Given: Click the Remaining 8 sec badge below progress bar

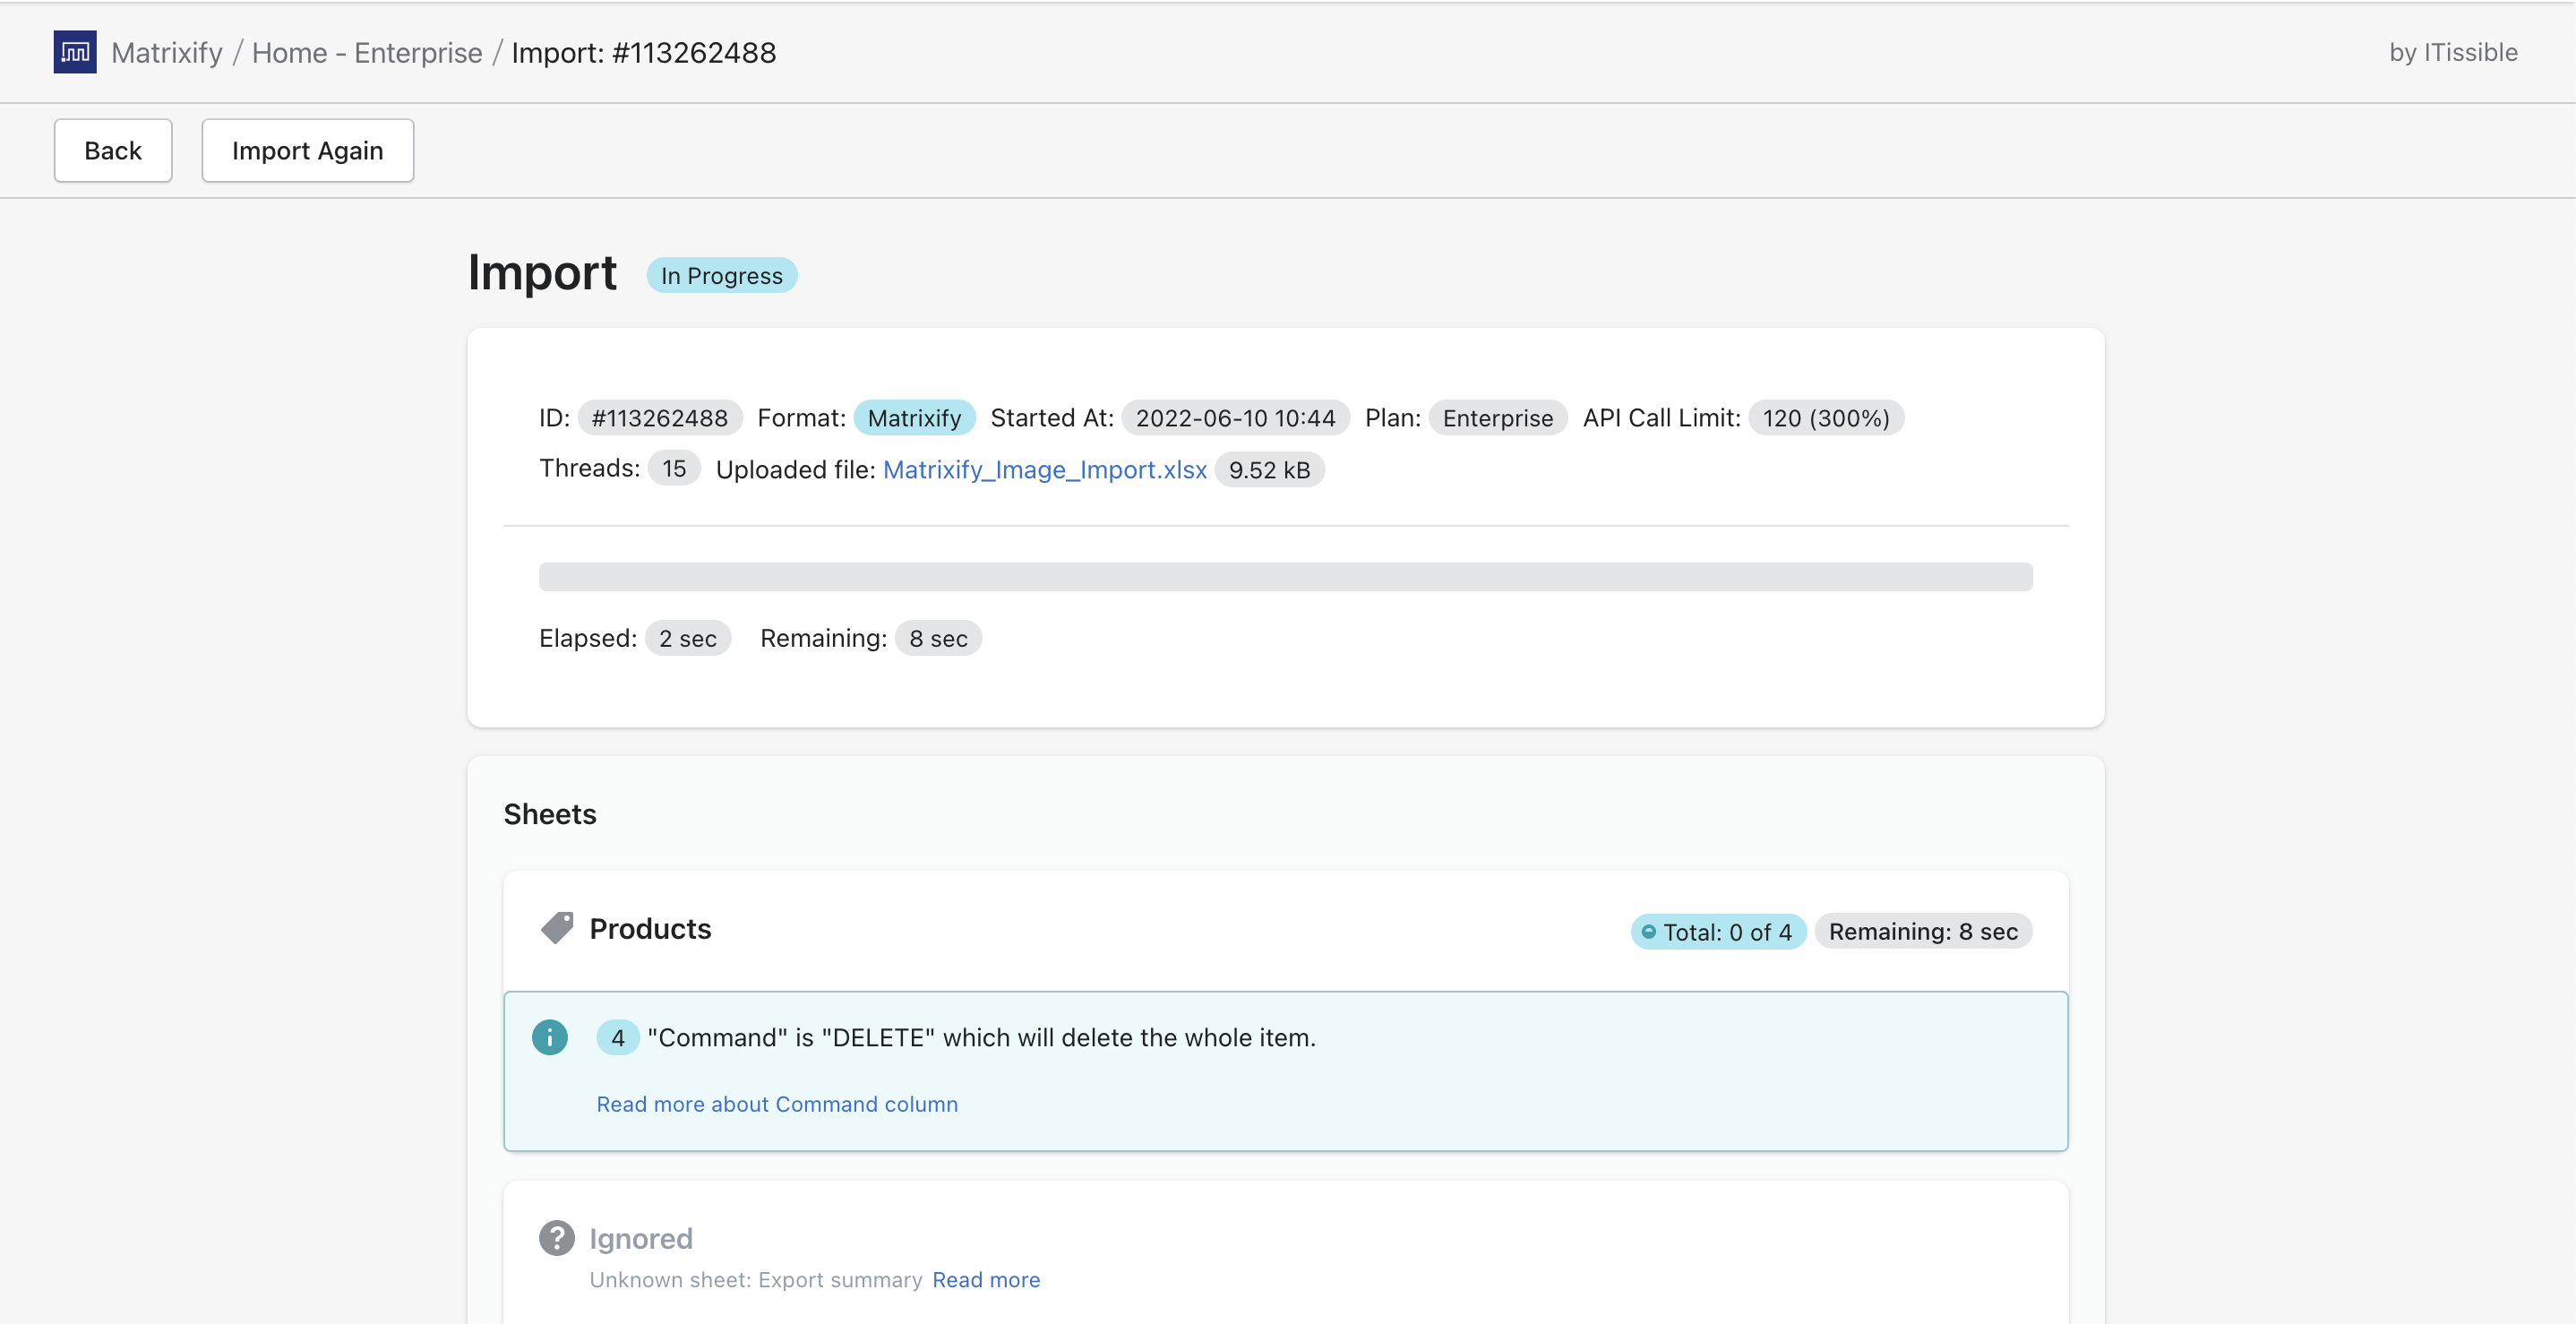Looking at the screenshot, I should click(x=938, y=638).
